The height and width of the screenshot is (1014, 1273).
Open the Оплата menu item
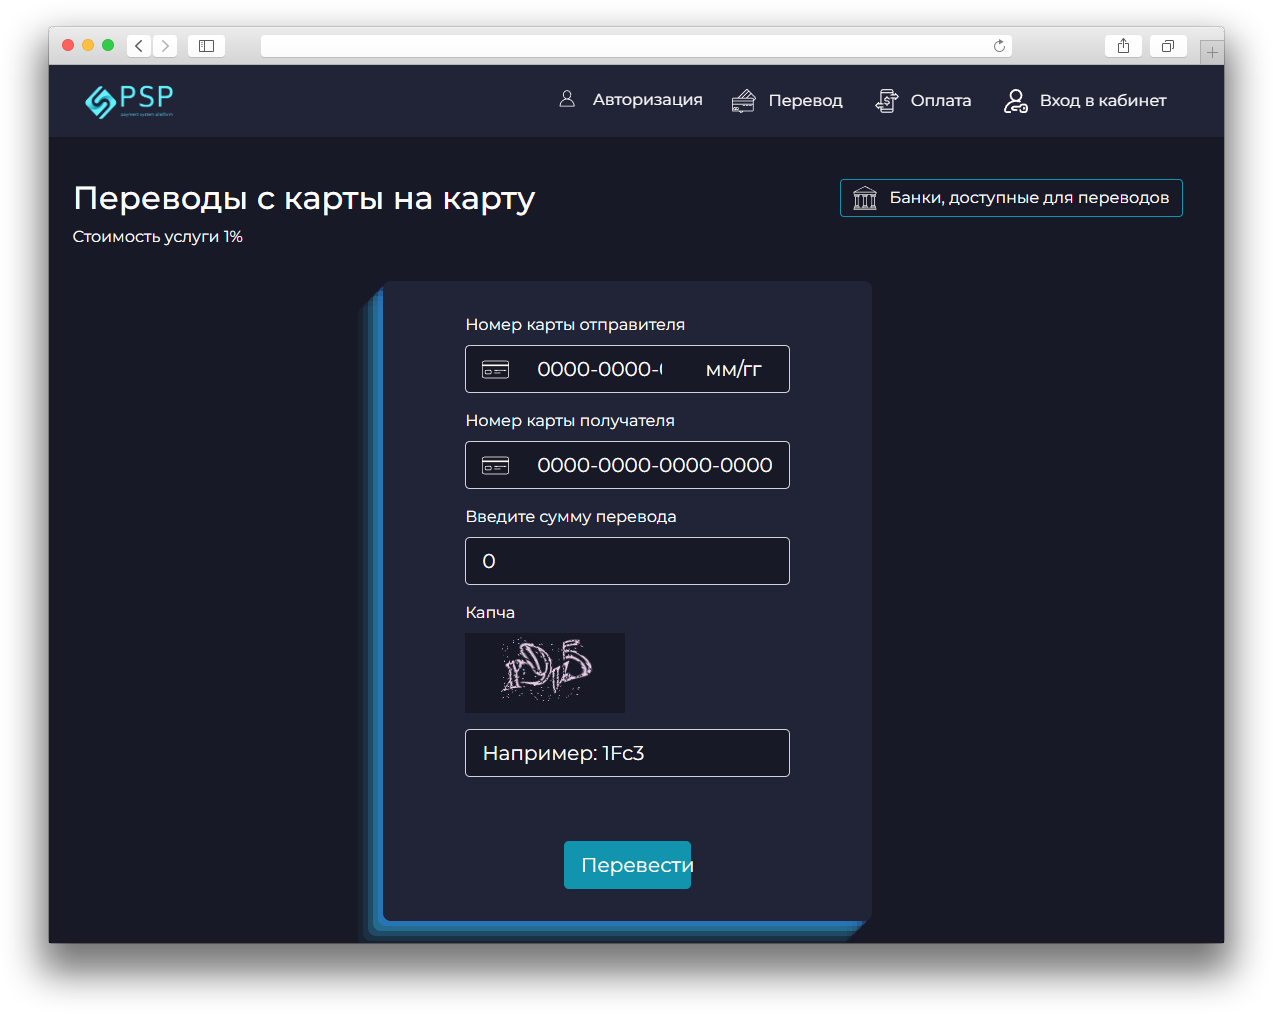[x=940, y=101]
